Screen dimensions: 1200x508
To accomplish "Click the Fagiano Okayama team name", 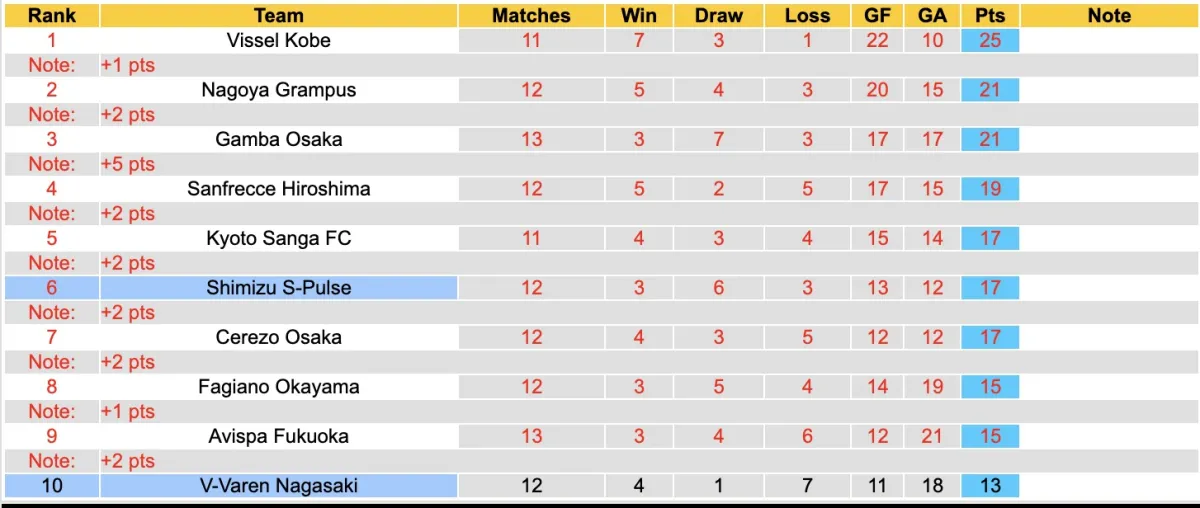I will (279, 387).
